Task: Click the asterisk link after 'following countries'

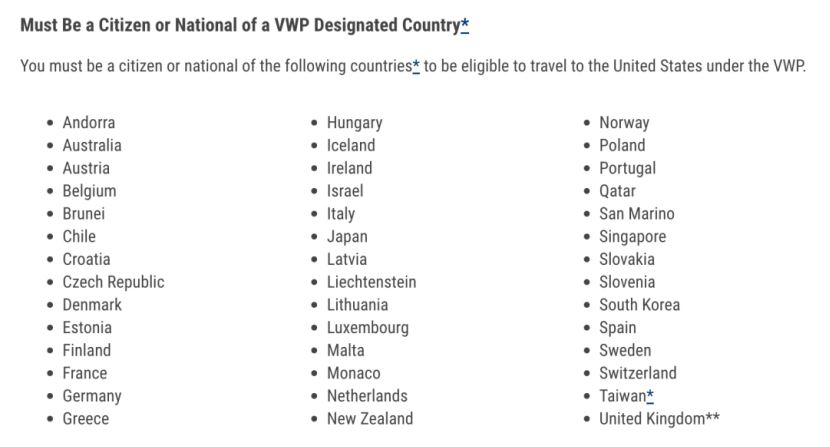Action: (x=415, y=67)
